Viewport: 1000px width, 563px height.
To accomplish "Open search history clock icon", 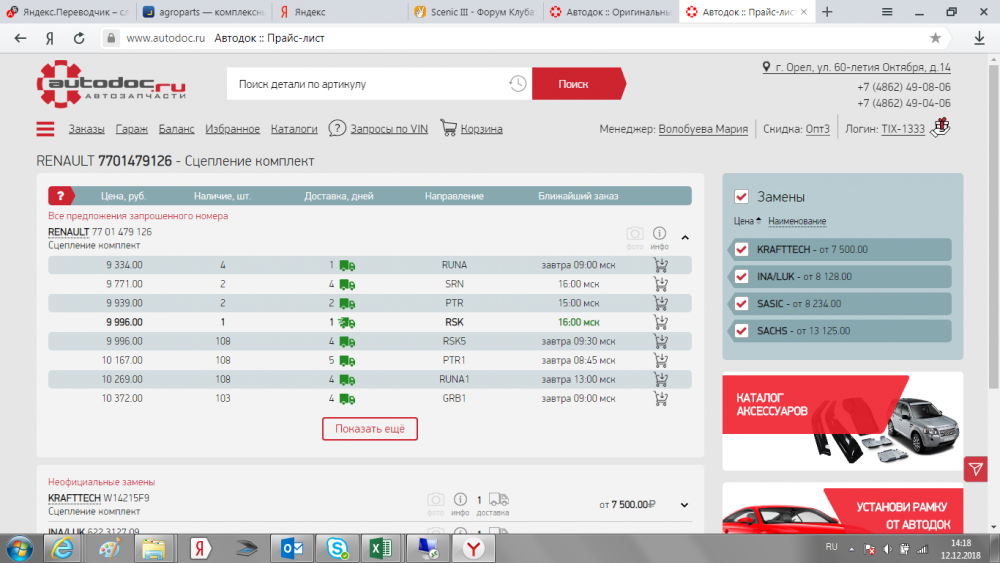I will (x=517, y=84).
